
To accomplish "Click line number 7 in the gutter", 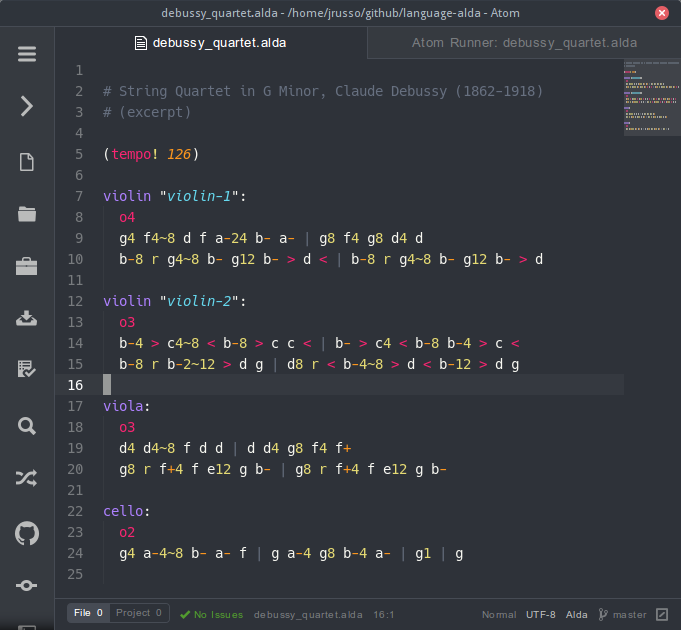I will (79, 196).
